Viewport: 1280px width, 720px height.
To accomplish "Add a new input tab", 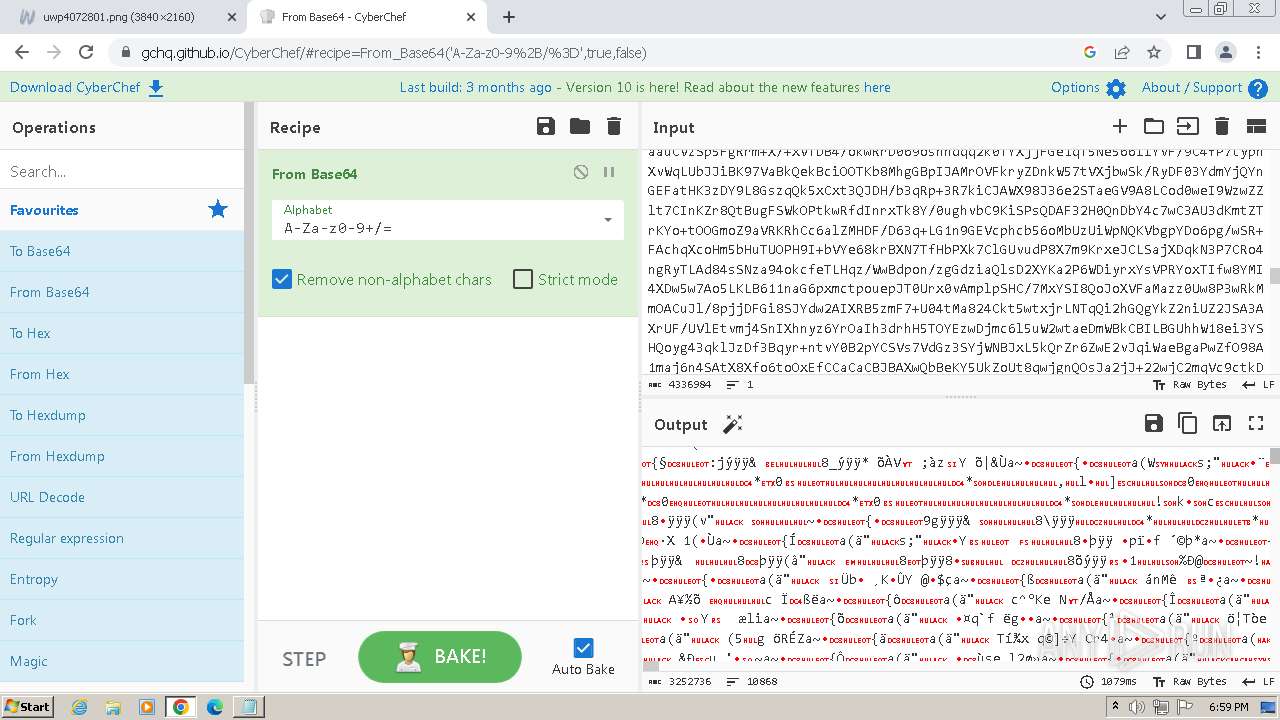I will tap(1120, 126).
